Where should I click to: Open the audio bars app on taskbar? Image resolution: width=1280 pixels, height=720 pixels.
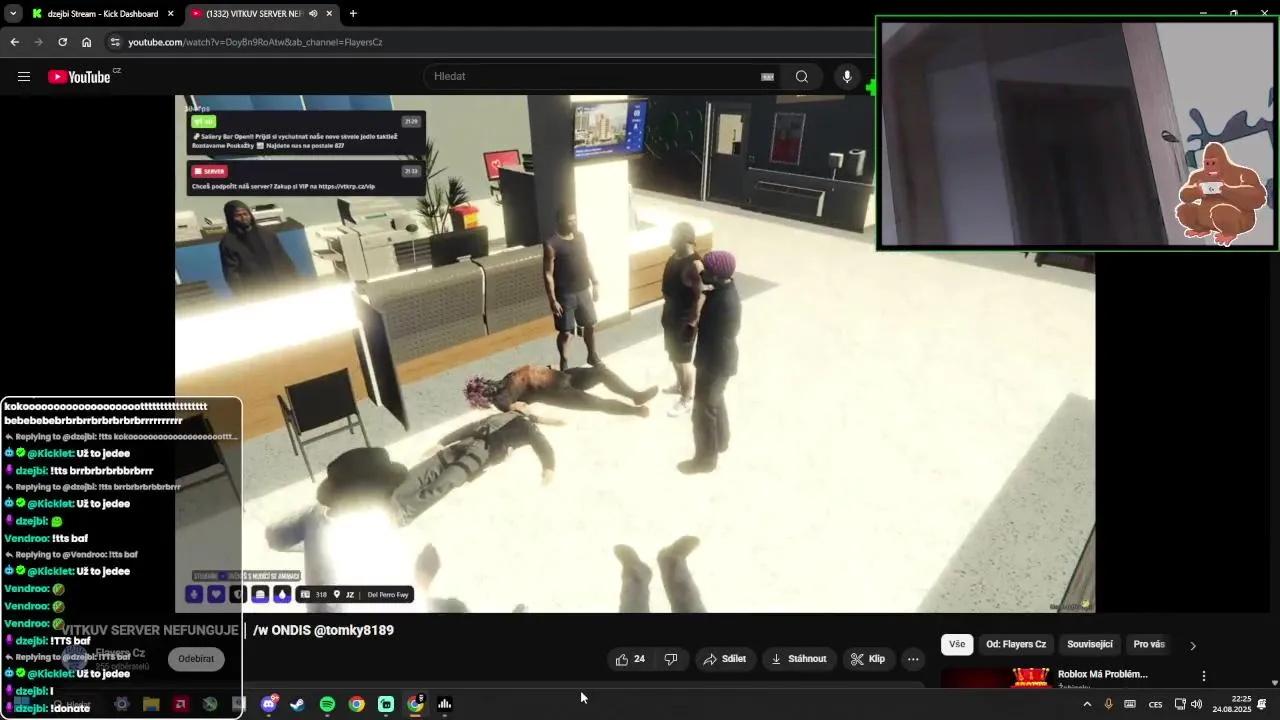point(444,704)
